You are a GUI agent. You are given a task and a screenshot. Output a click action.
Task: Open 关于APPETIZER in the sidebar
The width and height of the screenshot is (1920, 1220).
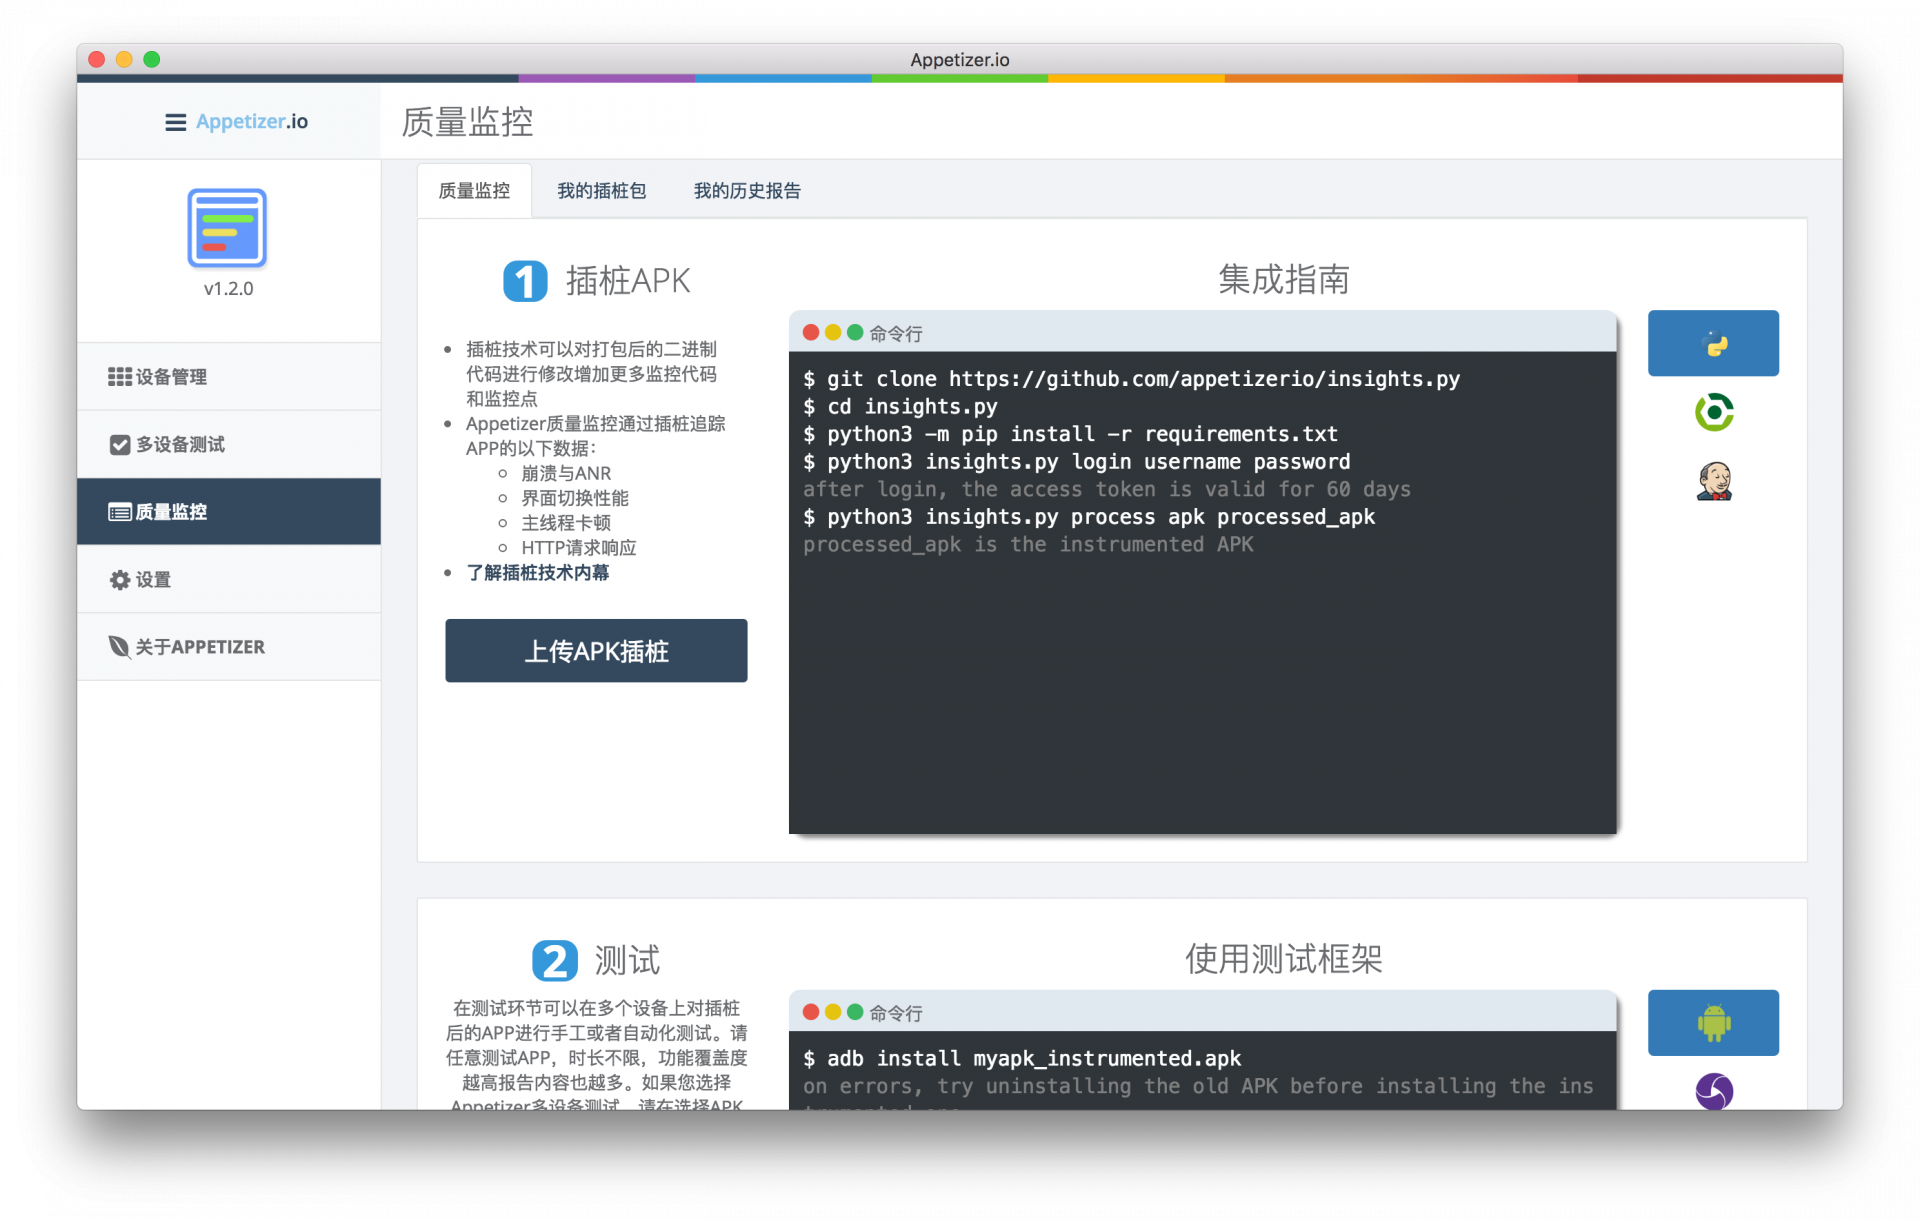point(229,647)
